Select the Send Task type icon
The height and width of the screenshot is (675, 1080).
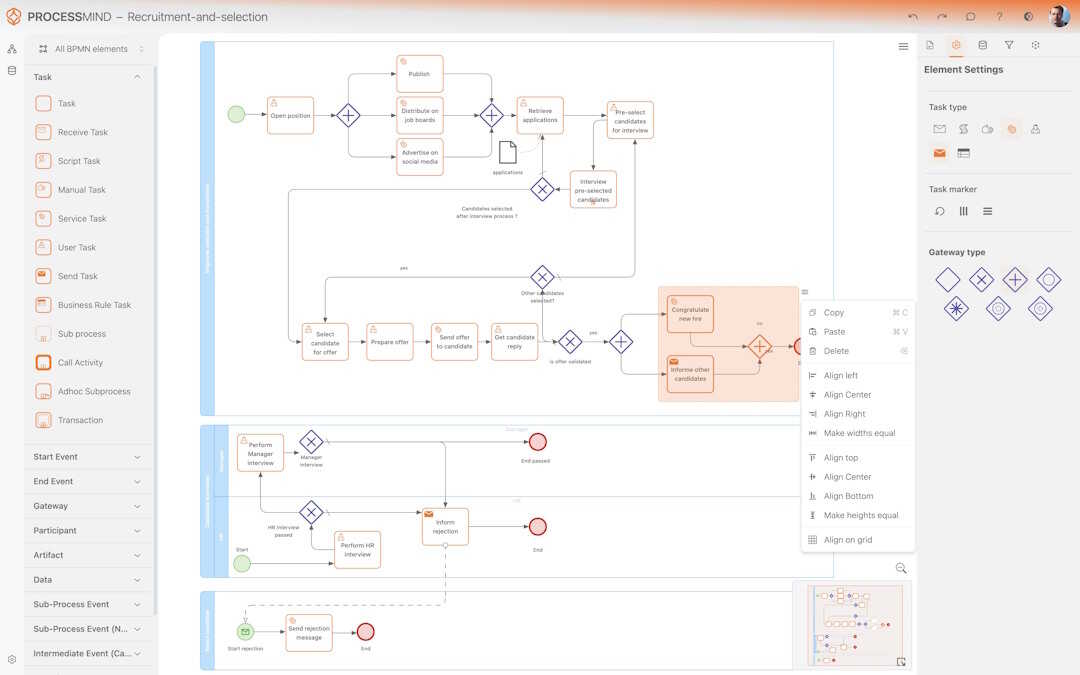tap(939, 152)
